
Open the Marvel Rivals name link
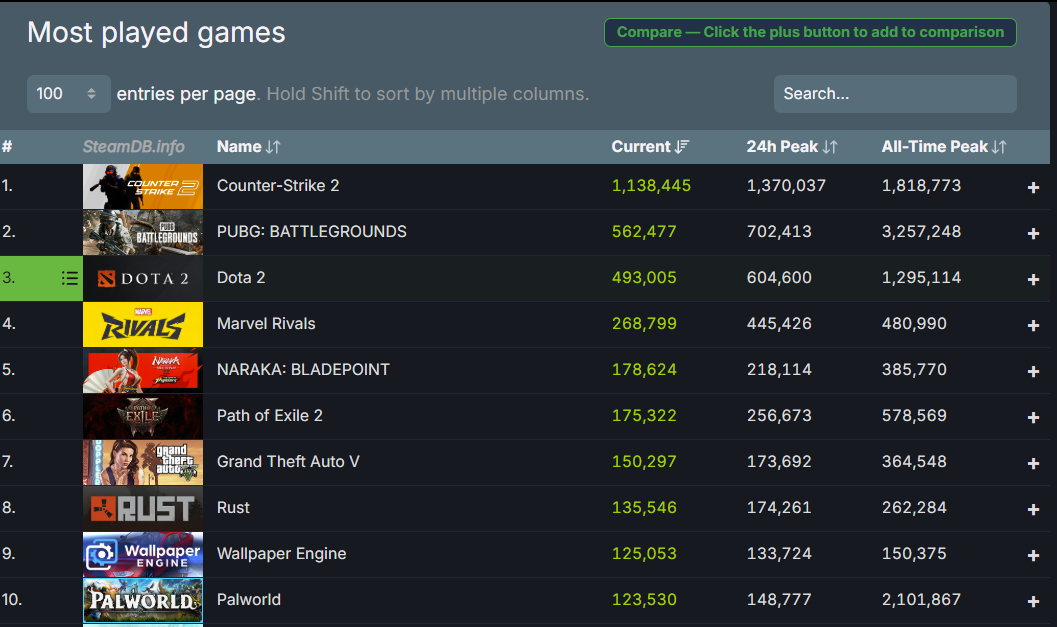coord(266,324)
